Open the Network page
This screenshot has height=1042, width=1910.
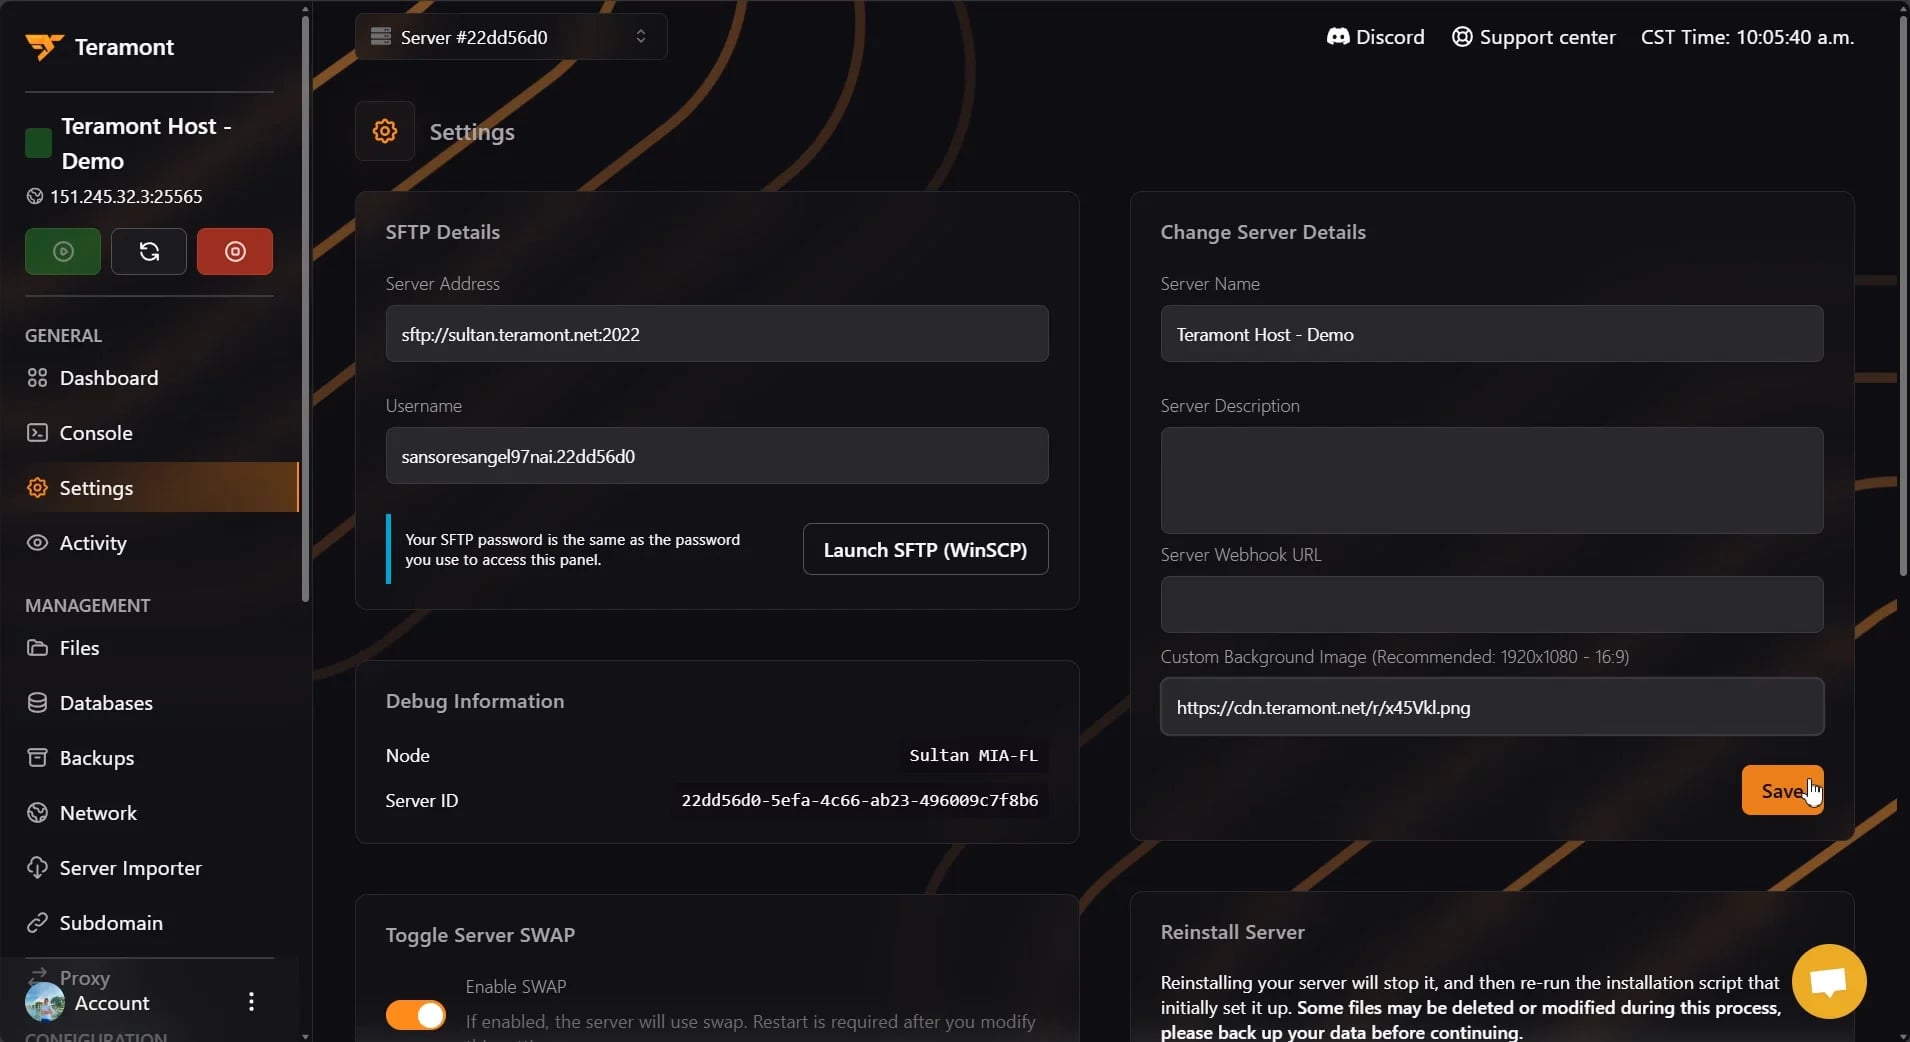pos(150,813)
